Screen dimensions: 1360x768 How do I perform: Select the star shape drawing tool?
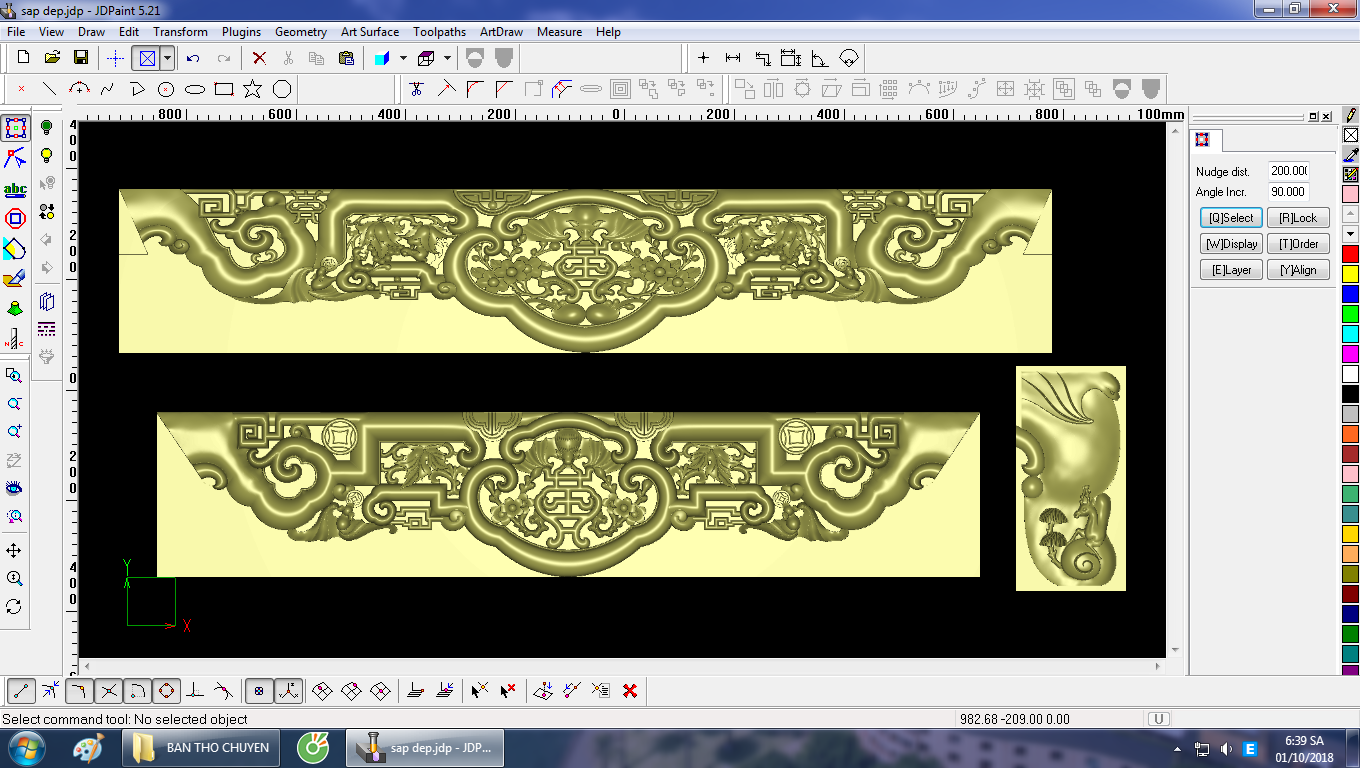coord(252,89)
